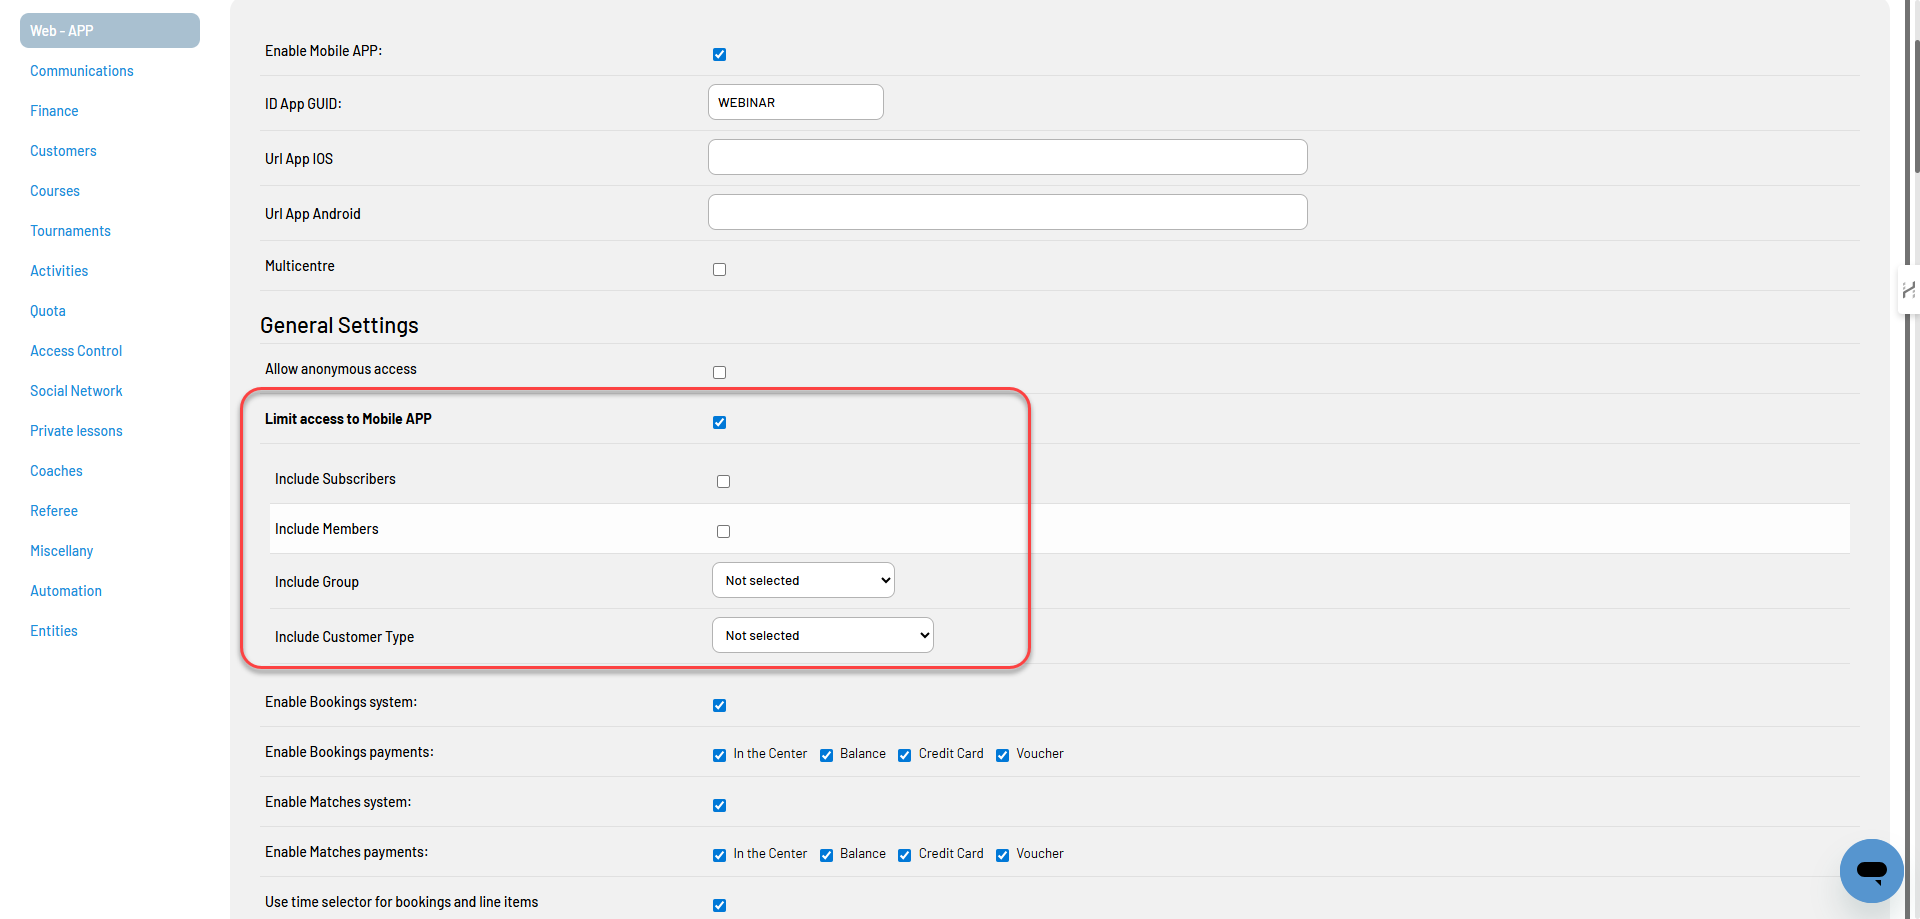Open the Include Customer Type dropdown

click(822, 635)
